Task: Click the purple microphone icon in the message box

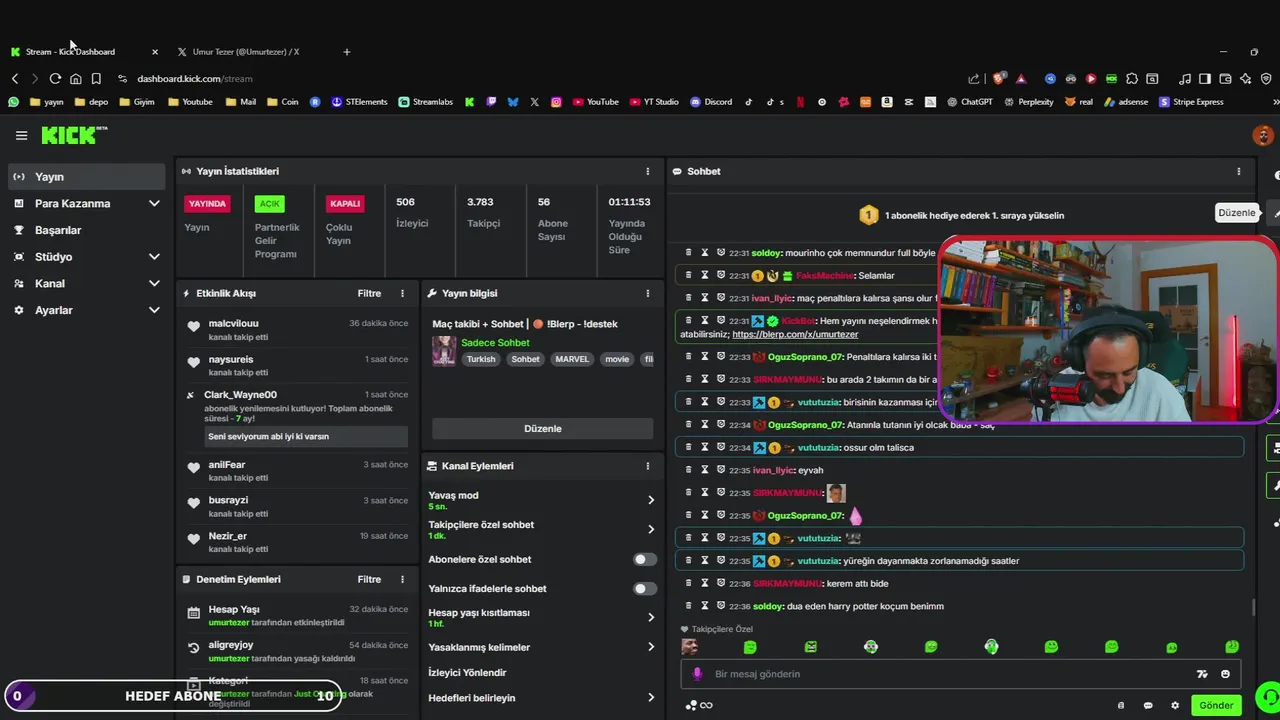Action: (x=697, y=674)
